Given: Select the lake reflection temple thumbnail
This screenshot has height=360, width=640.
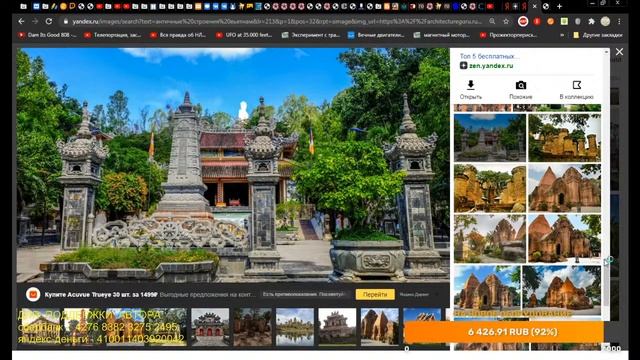Looking at the screenshot, I should click(x=295, y=327).
